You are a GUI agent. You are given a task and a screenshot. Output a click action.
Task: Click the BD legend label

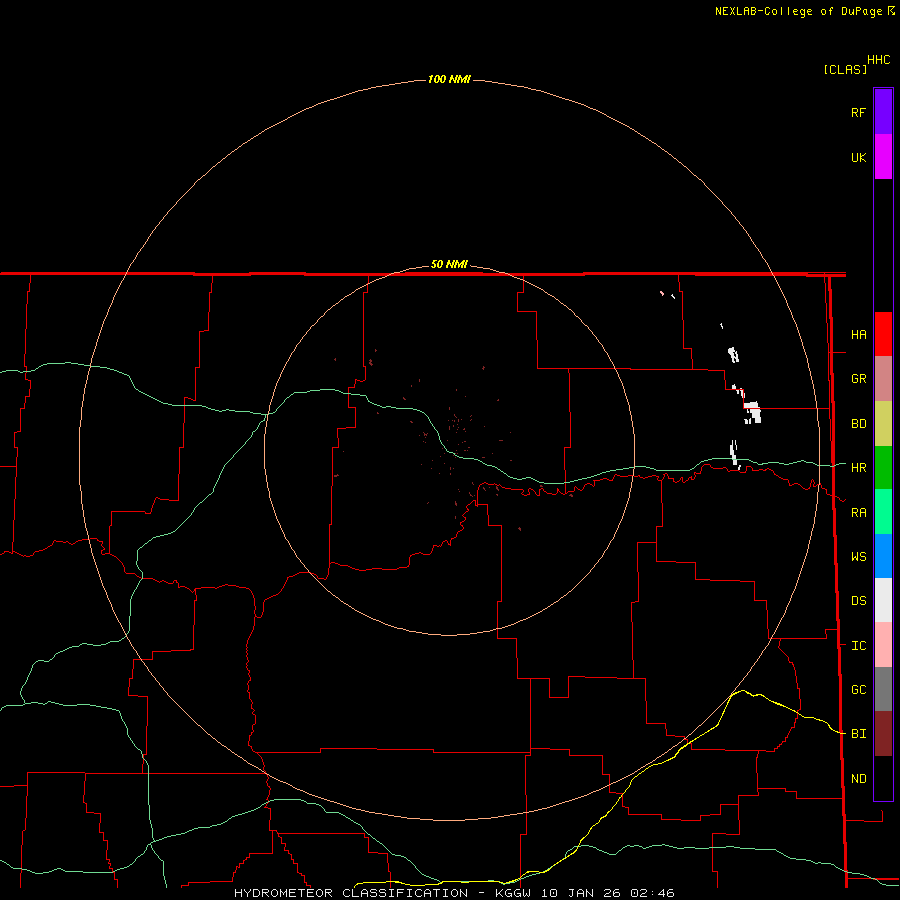(x=858, y=424)
